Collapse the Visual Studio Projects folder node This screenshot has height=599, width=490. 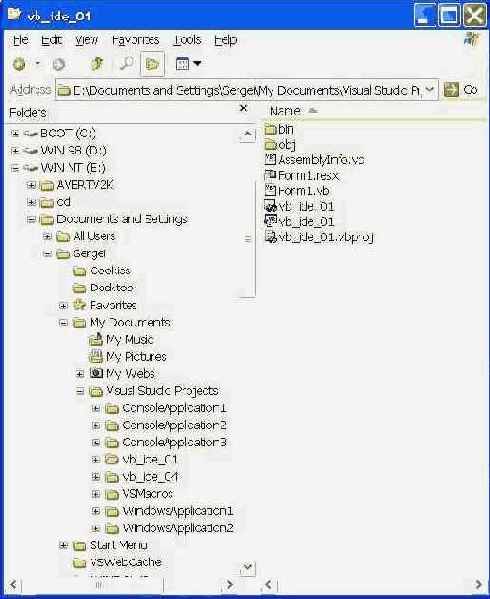point(80,391)
